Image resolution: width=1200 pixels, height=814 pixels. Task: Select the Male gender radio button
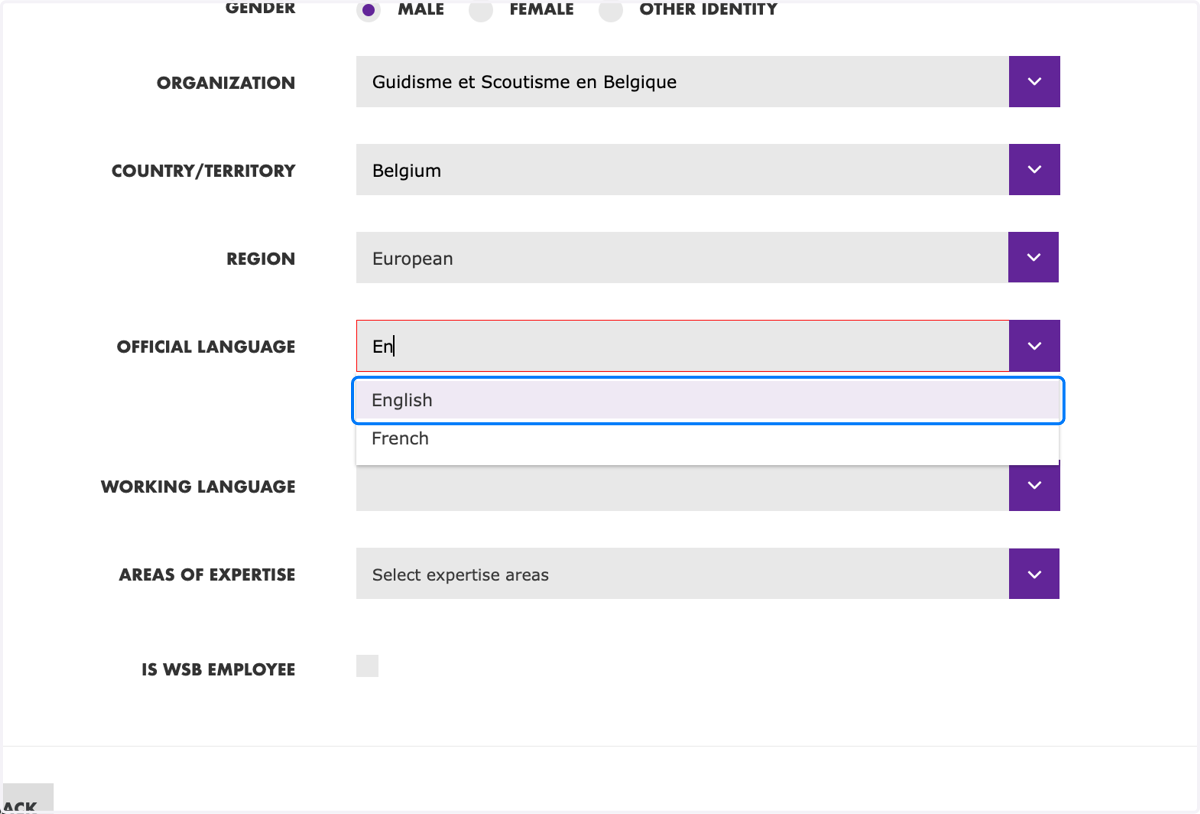(x=369, y=10)
